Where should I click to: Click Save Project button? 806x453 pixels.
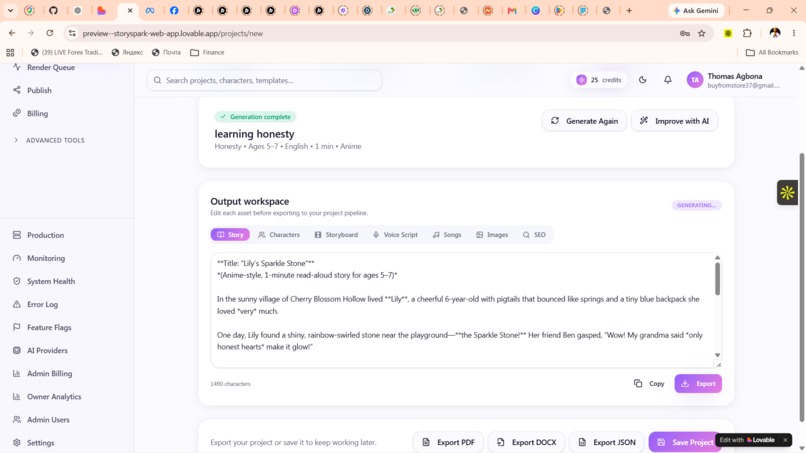pyautogui.click(x=684, y=442)
